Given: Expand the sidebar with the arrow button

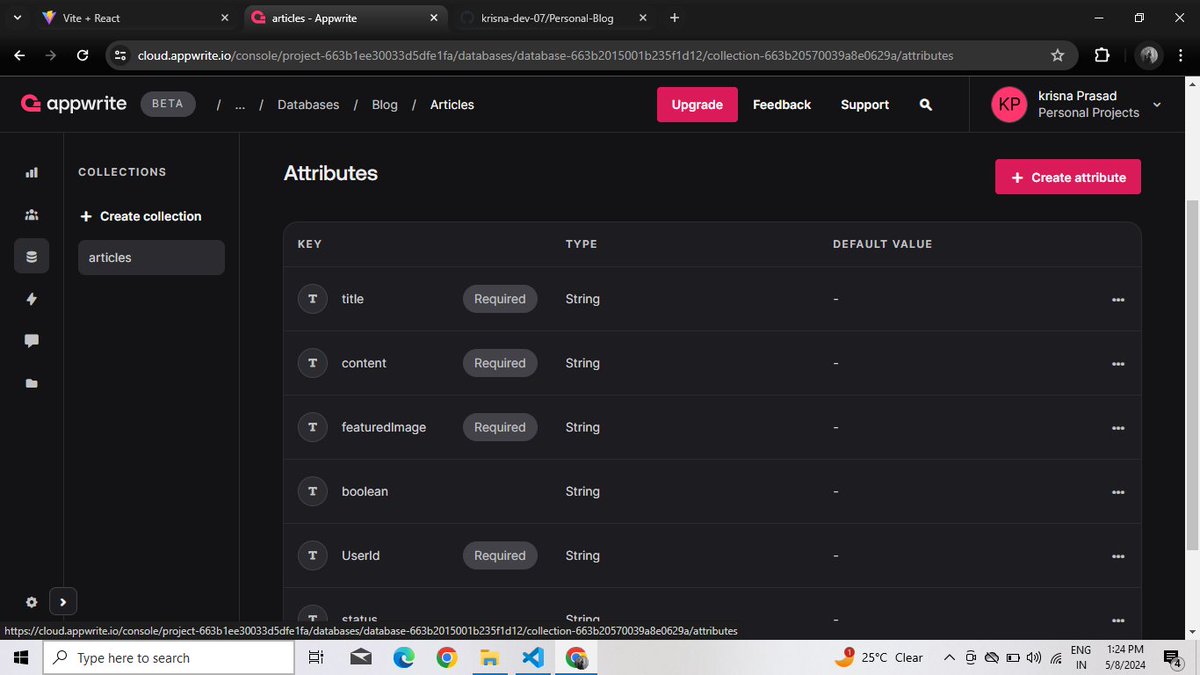Looking at the screenshot, I should pos(63,602).
